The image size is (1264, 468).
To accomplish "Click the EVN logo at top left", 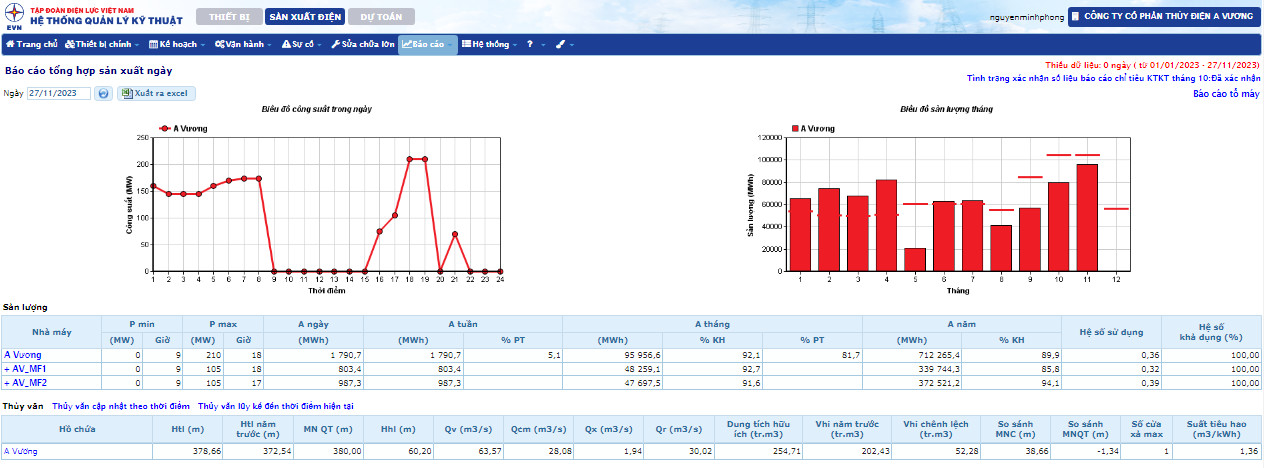I will [x=14, y=16].
